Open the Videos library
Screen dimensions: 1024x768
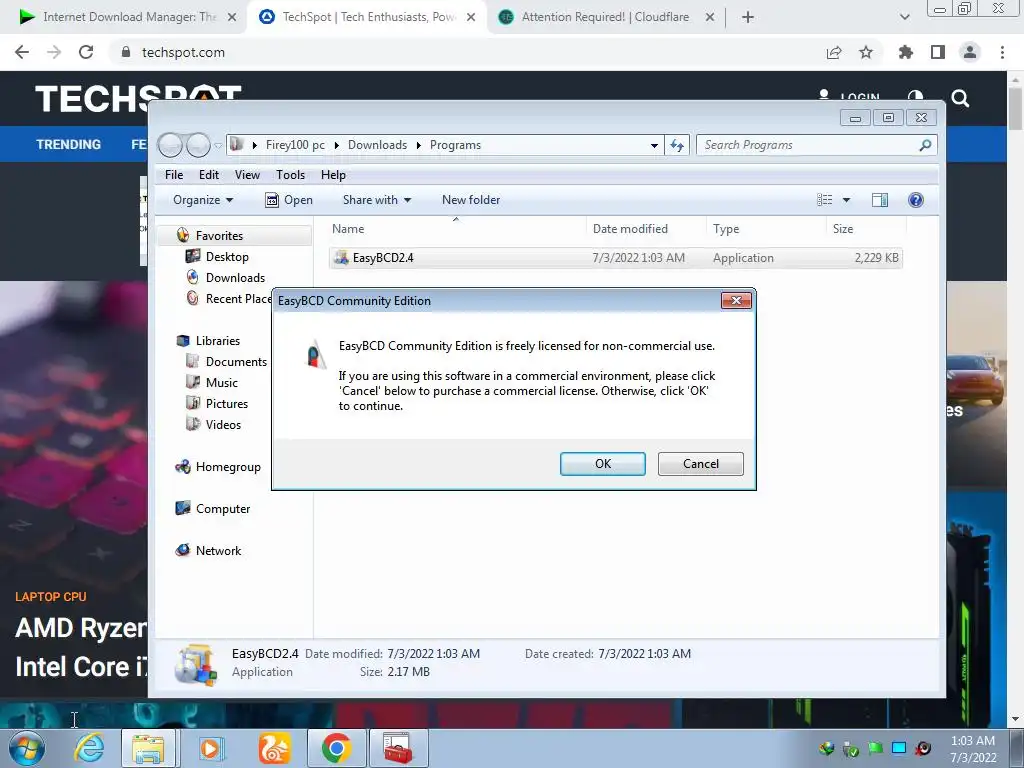(223, 424)
